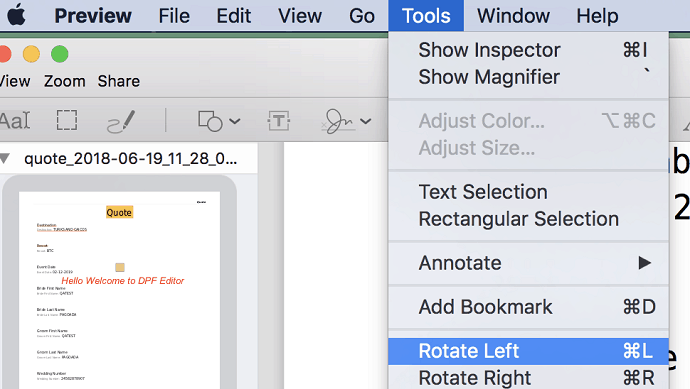This screenshot has height=389, width=690.
Task: Open the Shapes tool dropdown
Action: [219, 121]
